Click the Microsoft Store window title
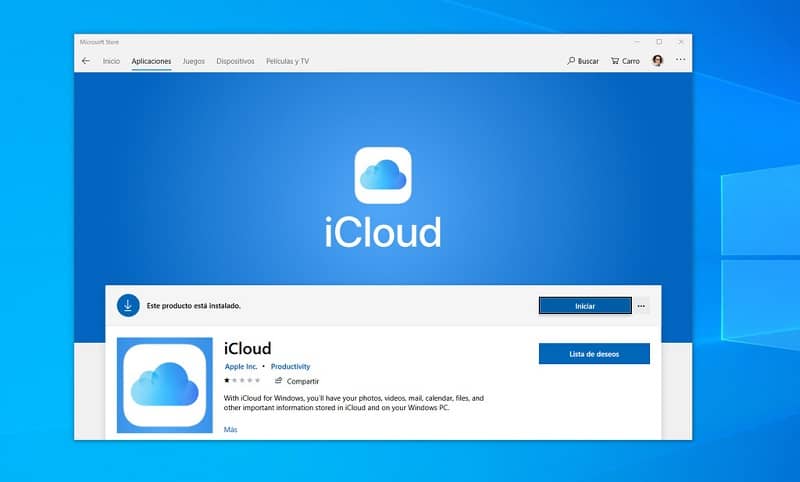The image size is (800, 482). 99,42
